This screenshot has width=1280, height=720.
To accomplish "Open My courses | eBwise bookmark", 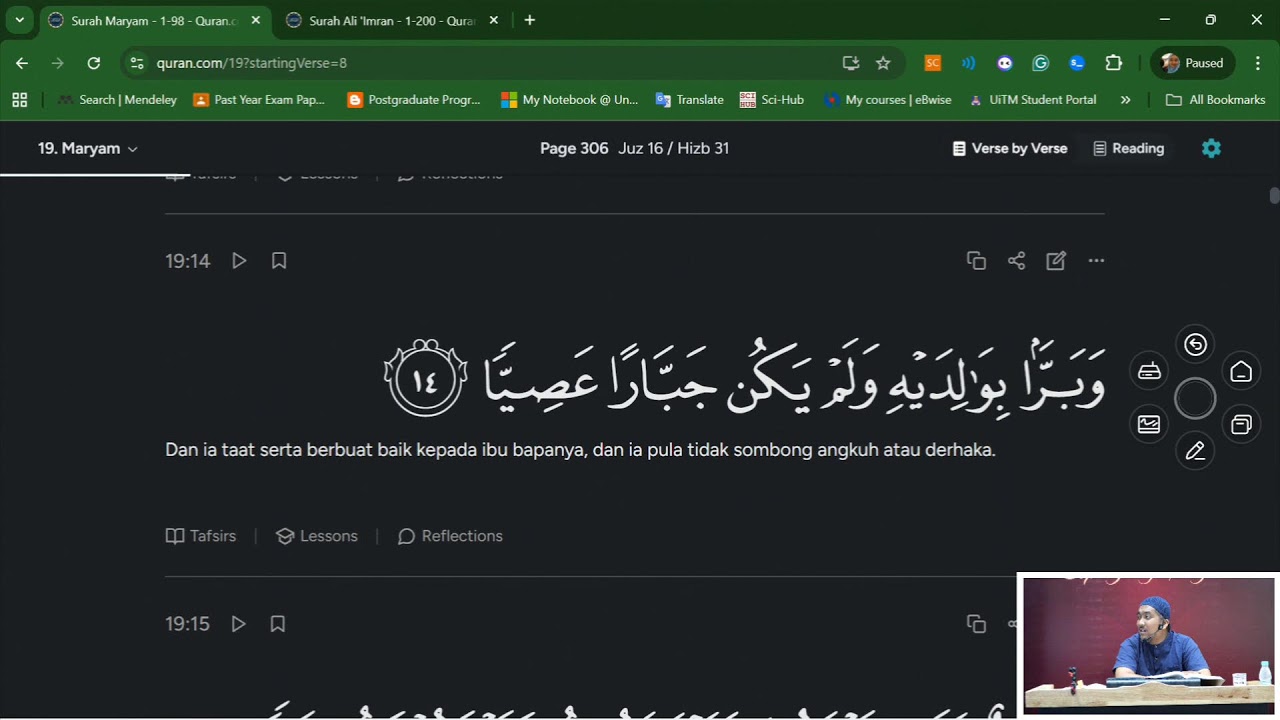I will (x=887, y=100).
